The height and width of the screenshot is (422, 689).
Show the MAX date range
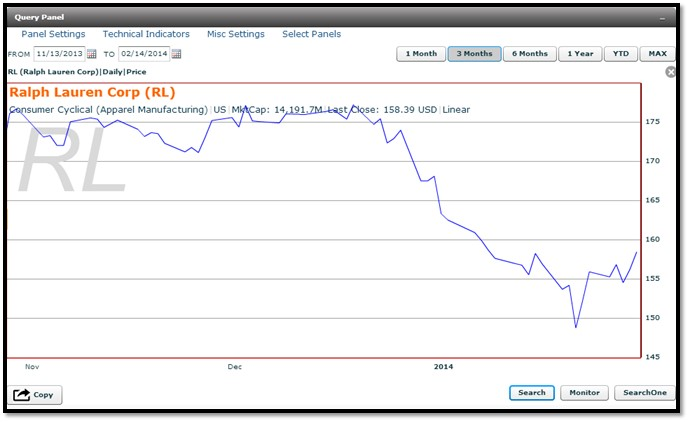pos(657,54)
